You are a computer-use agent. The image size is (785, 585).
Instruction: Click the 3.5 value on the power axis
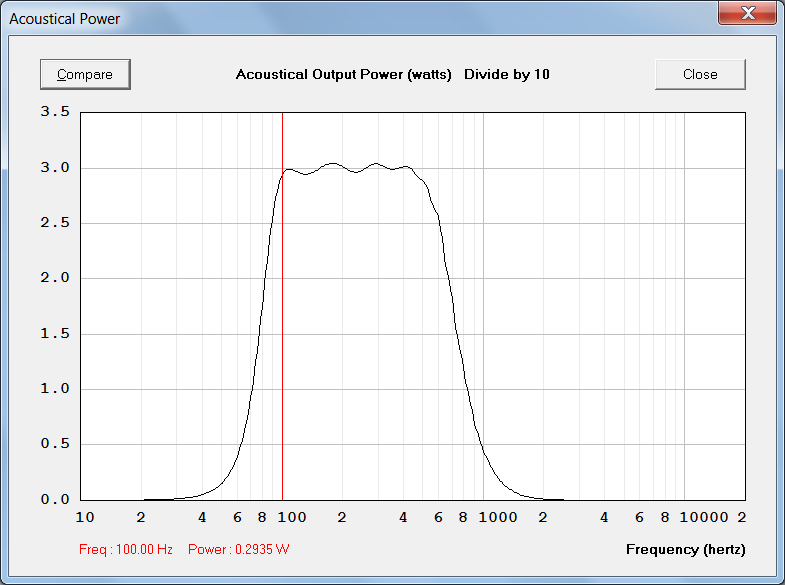[55, 112]
